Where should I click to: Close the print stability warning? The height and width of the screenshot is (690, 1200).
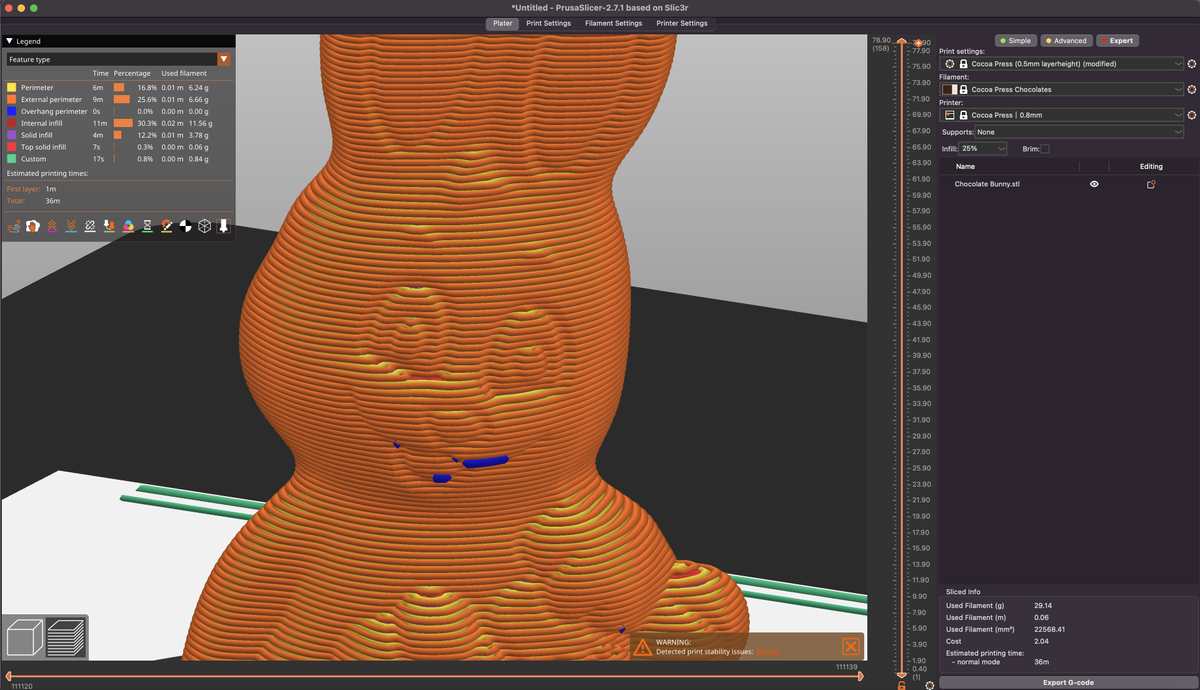click(x=850, y=647)
